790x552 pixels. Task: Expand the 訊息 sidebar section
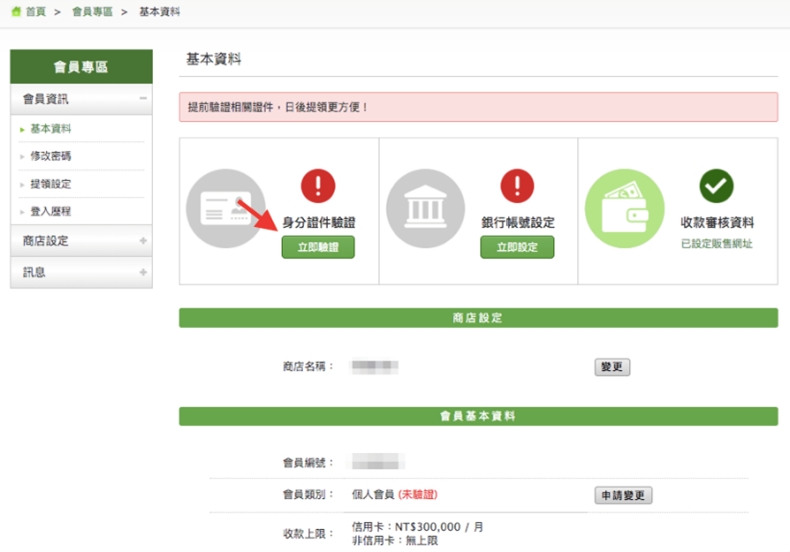[x=143, y=272]
